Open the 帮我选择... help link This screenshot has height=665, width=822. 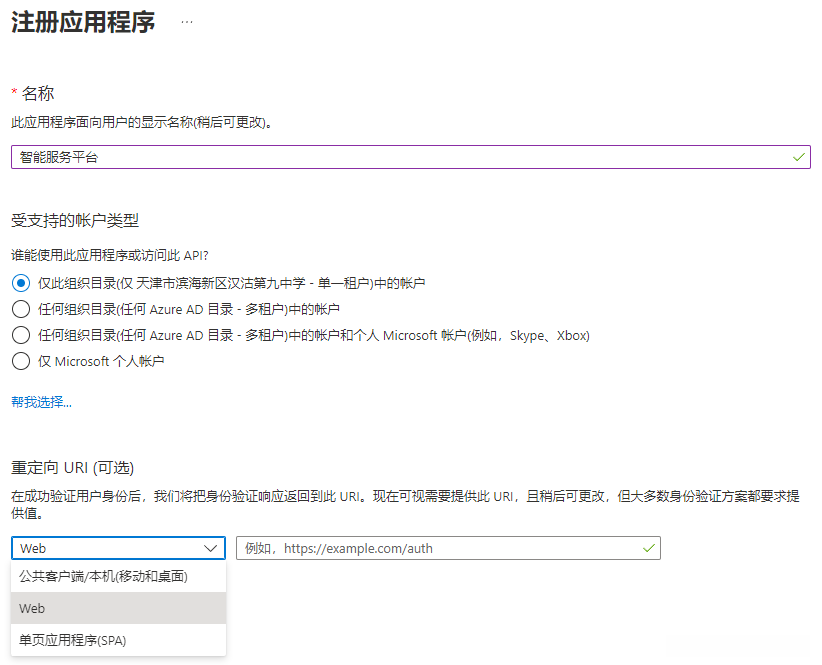(x=41, y=402)
